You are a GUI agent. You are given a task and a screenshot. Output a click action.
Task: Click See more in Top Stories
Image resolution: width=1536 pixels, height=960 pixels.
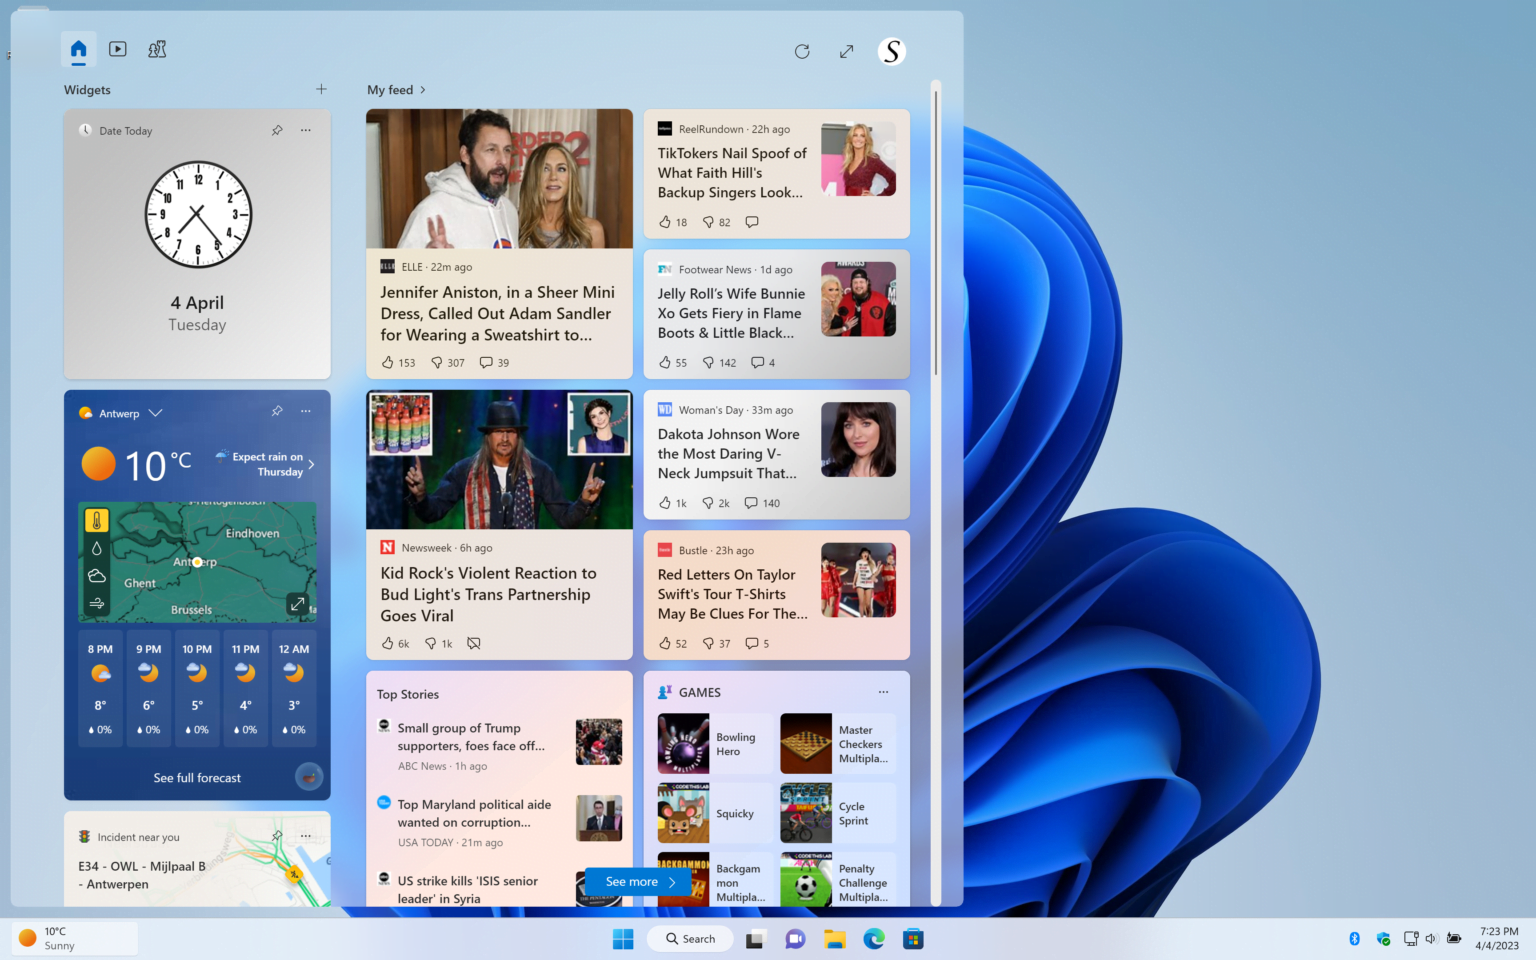[x=637, y=881]
